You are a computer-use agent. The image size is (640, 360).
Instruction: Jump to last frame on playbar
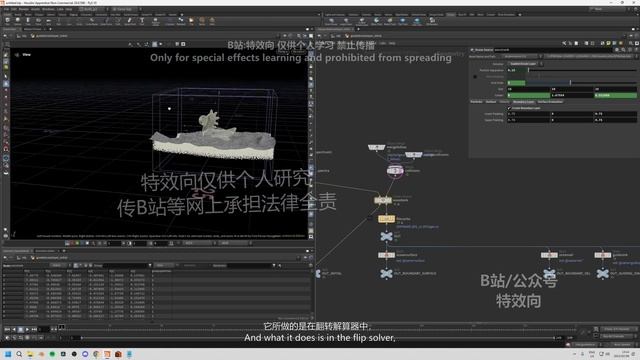(34, 329)
